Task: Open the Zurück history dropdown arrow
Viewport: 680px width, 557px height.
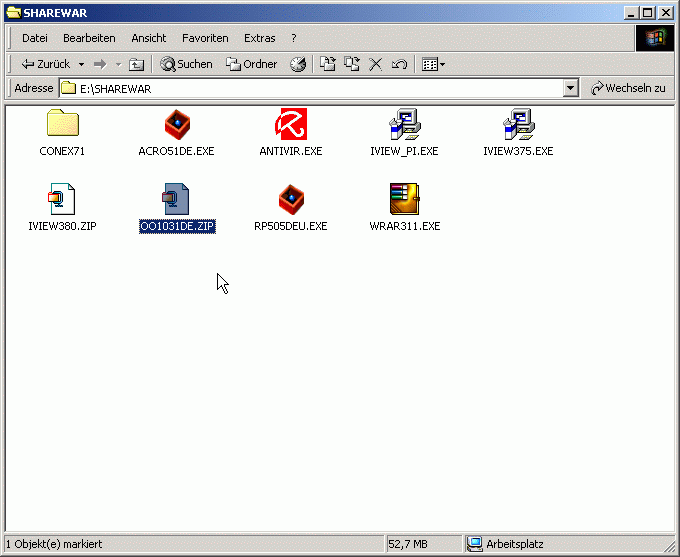Action: 81,65
